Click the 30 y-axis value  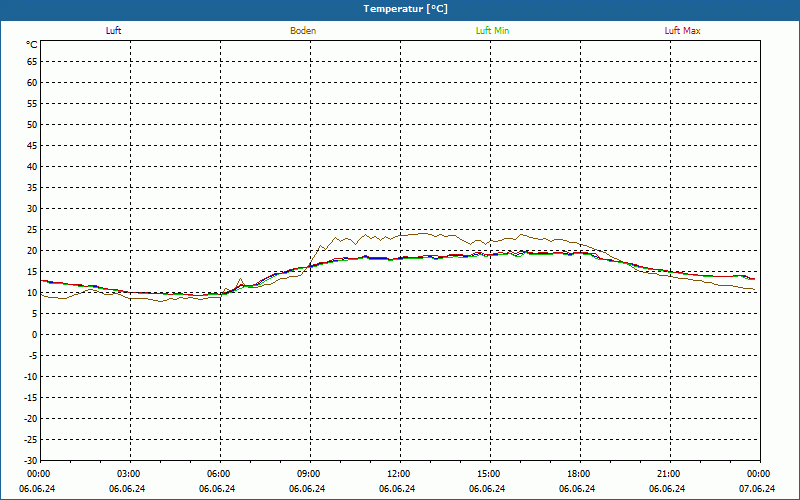click(32, 209)
